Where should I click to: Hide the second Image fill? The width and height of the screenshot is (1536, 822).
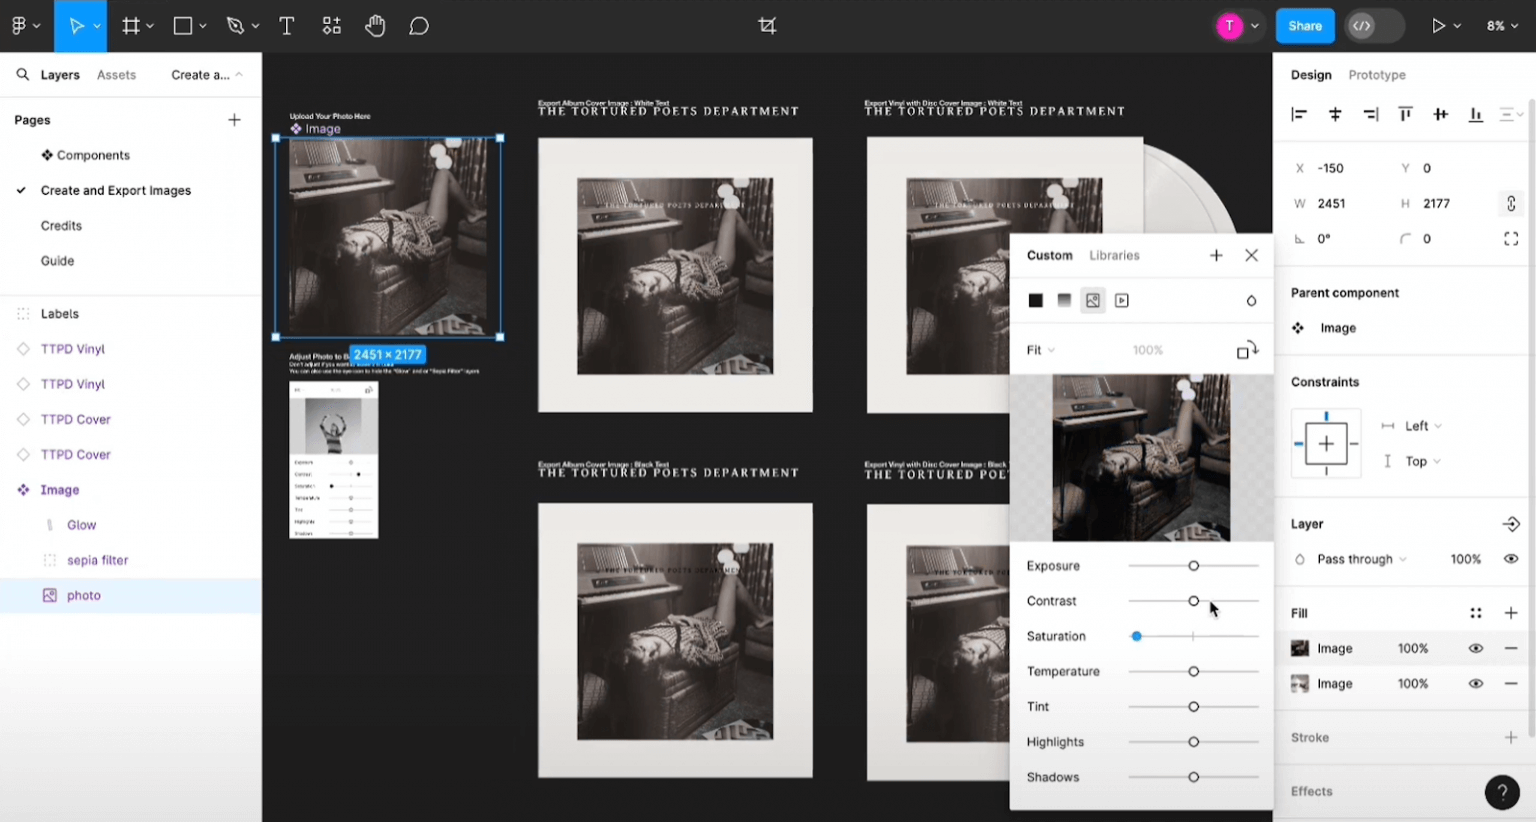(1475, 684)
